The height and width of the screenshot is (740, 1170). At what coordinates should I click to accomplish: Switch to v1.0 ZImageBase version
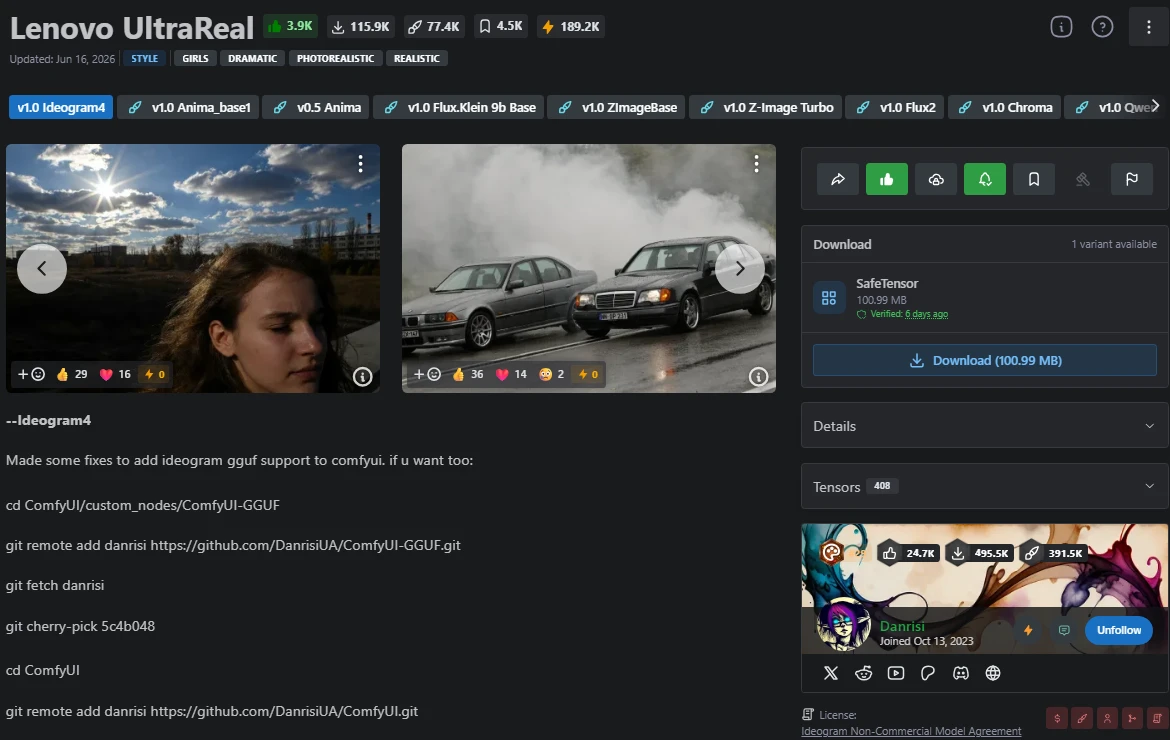click(x=618, y=107)
